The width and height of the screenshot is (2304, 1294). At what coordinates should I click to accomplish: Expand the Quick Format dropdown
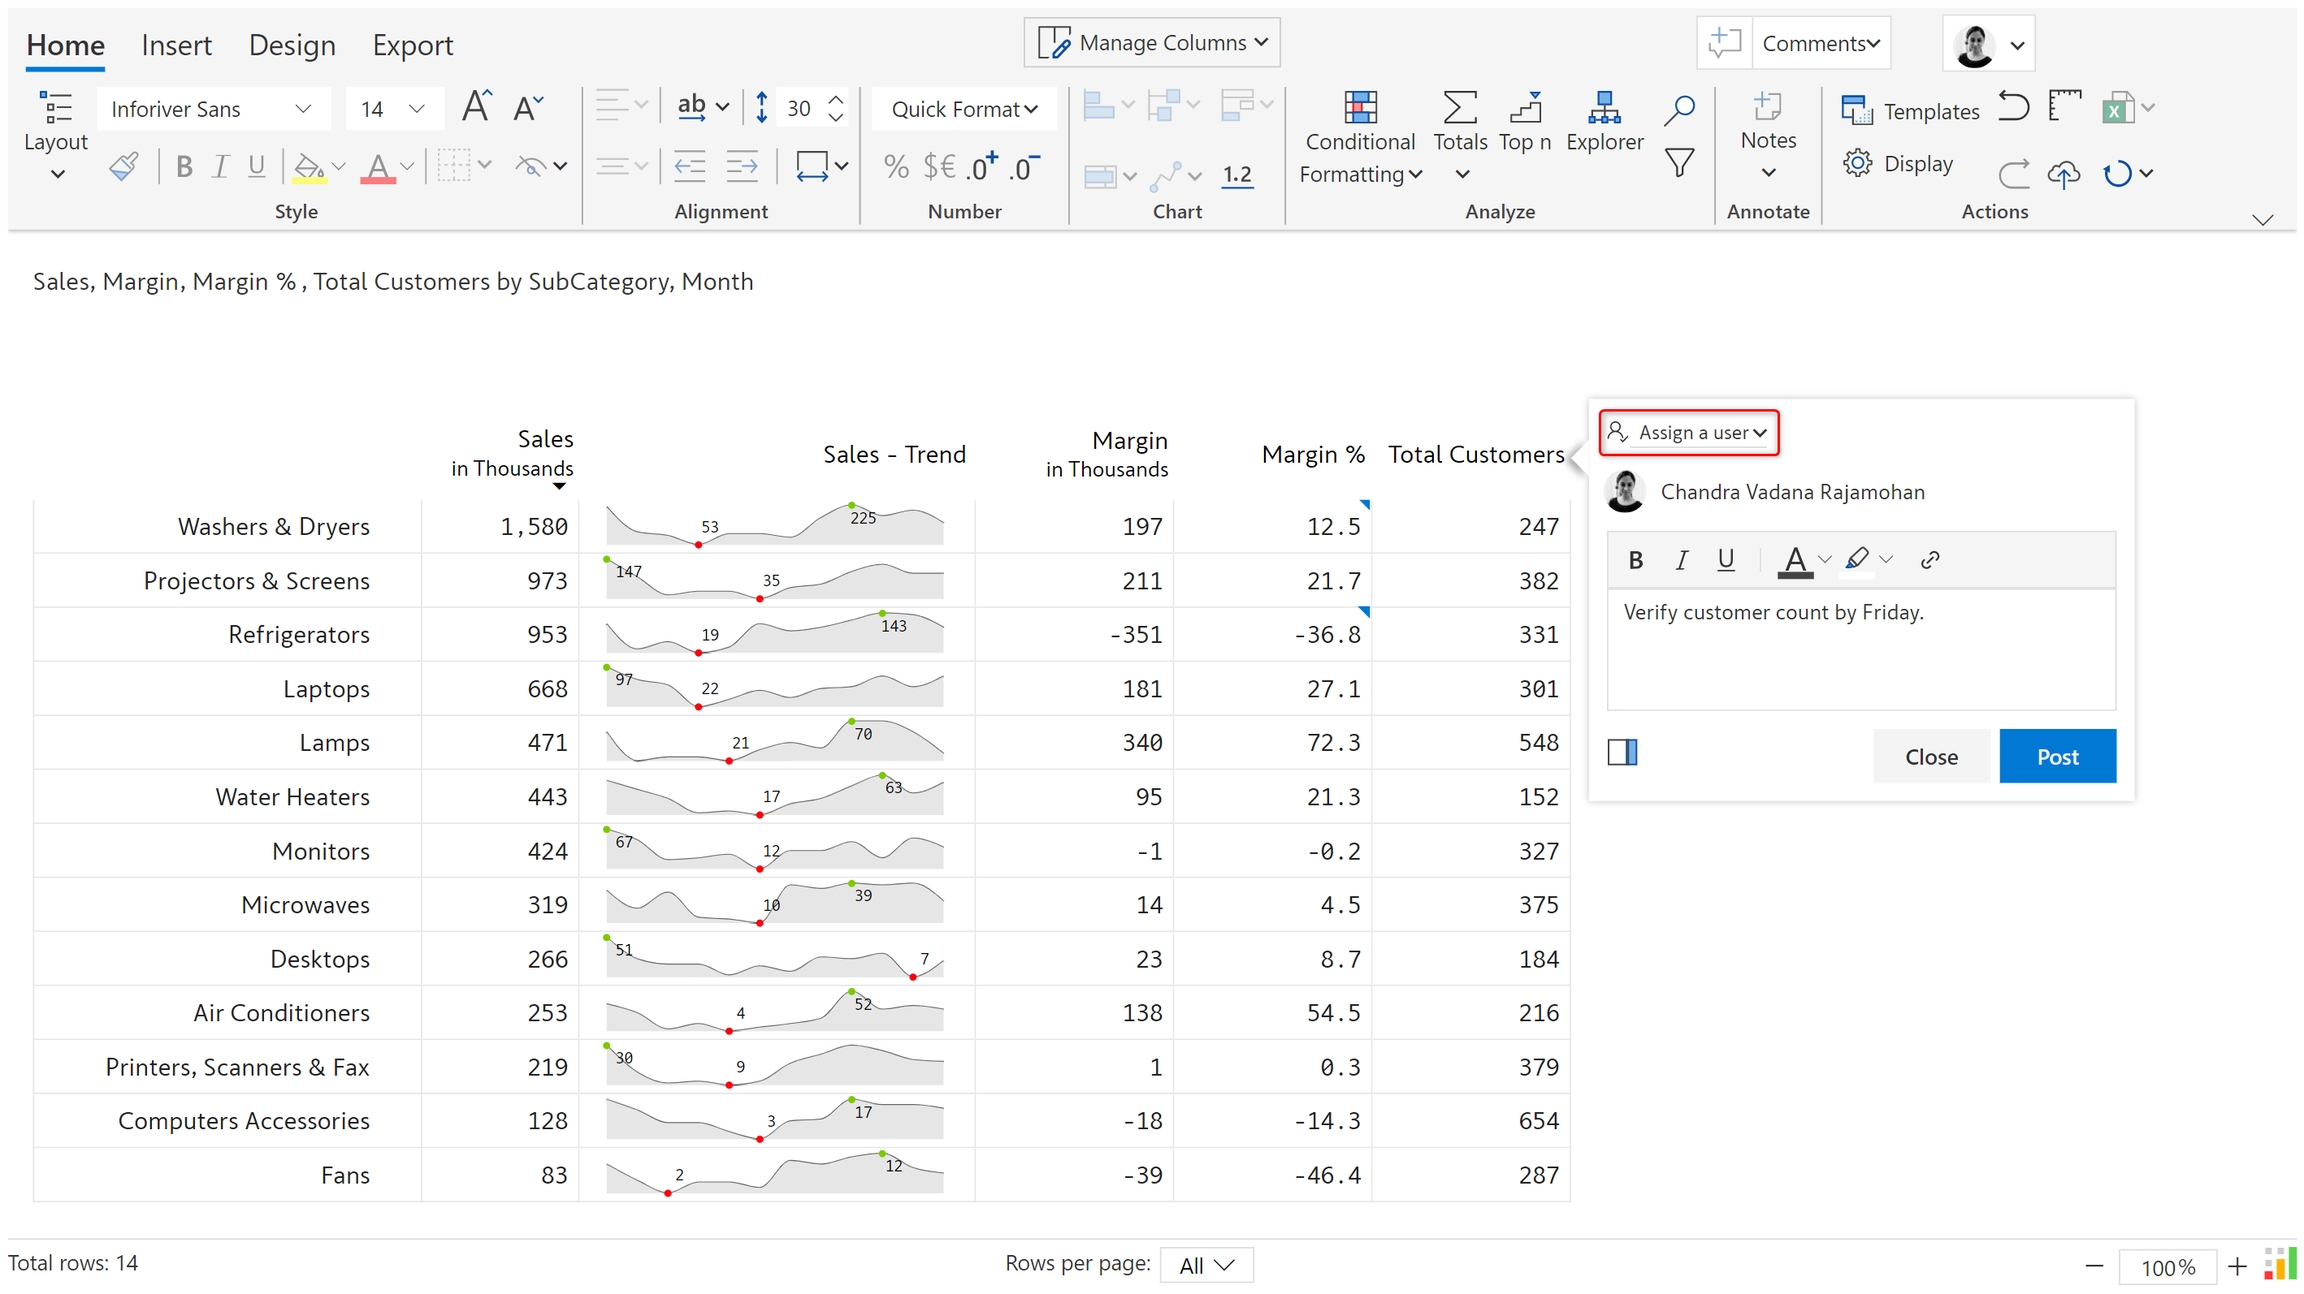point(964,109)
